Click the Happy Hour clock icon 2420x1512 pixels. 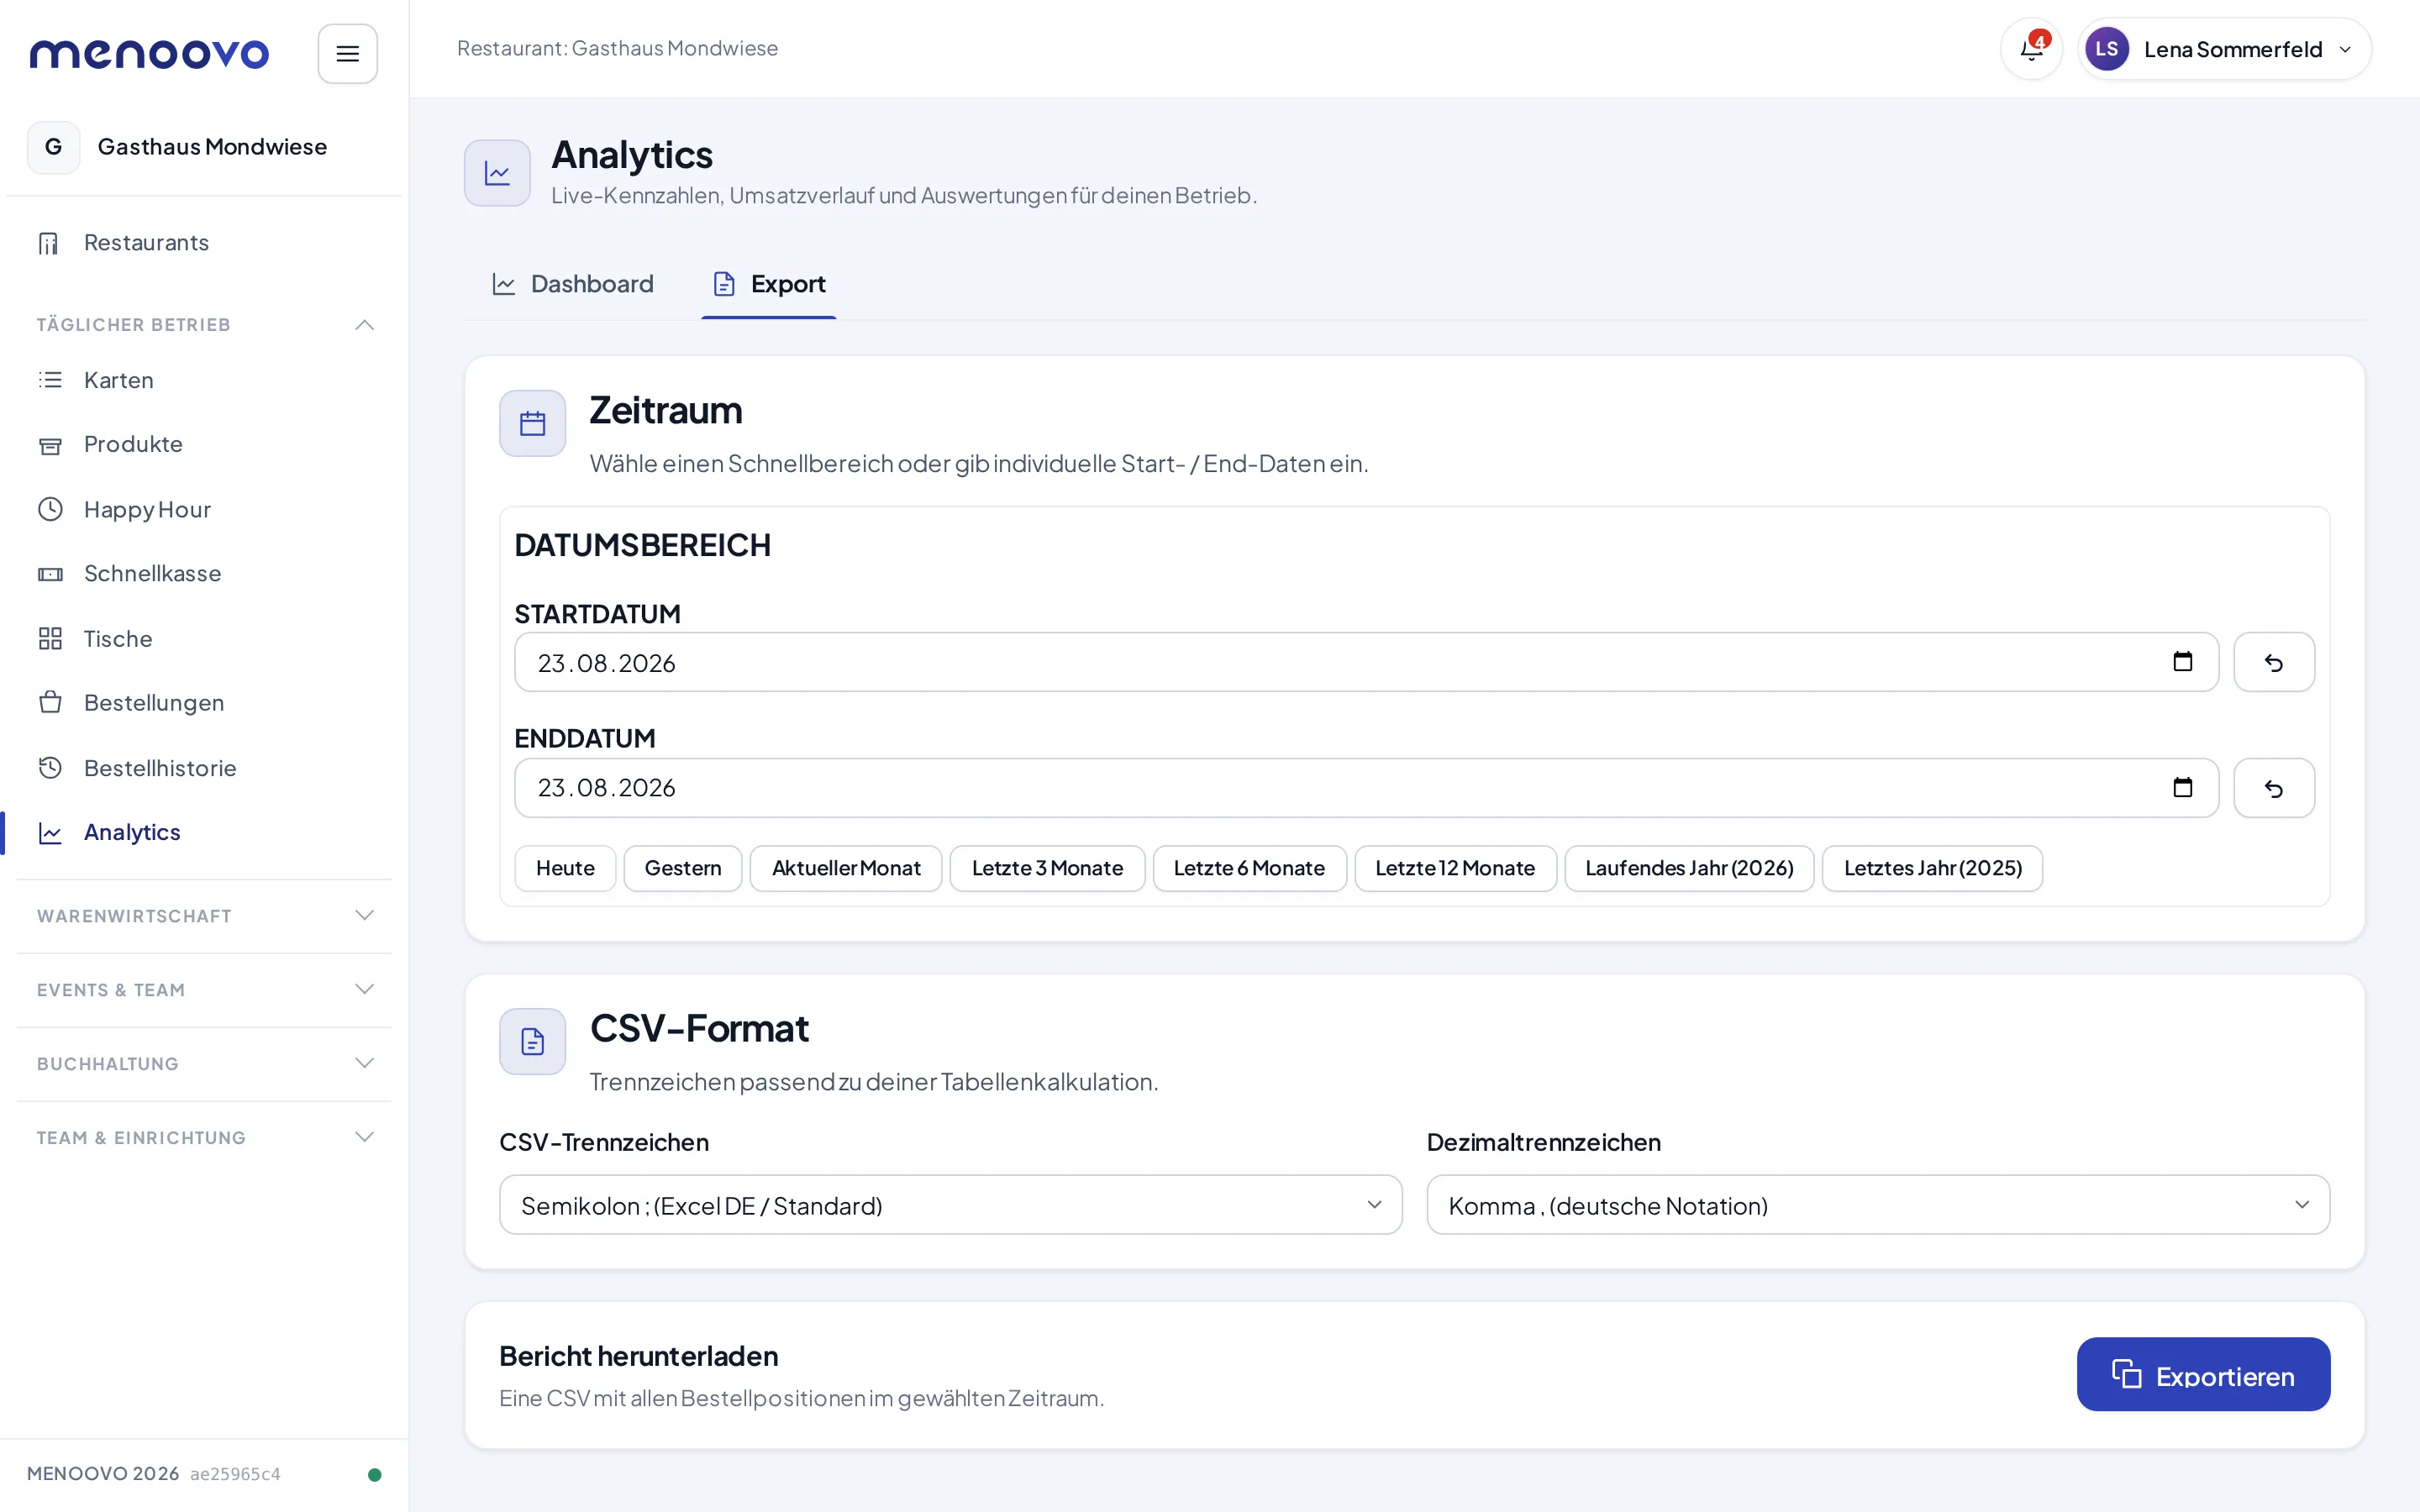click(x=50, y=509)
